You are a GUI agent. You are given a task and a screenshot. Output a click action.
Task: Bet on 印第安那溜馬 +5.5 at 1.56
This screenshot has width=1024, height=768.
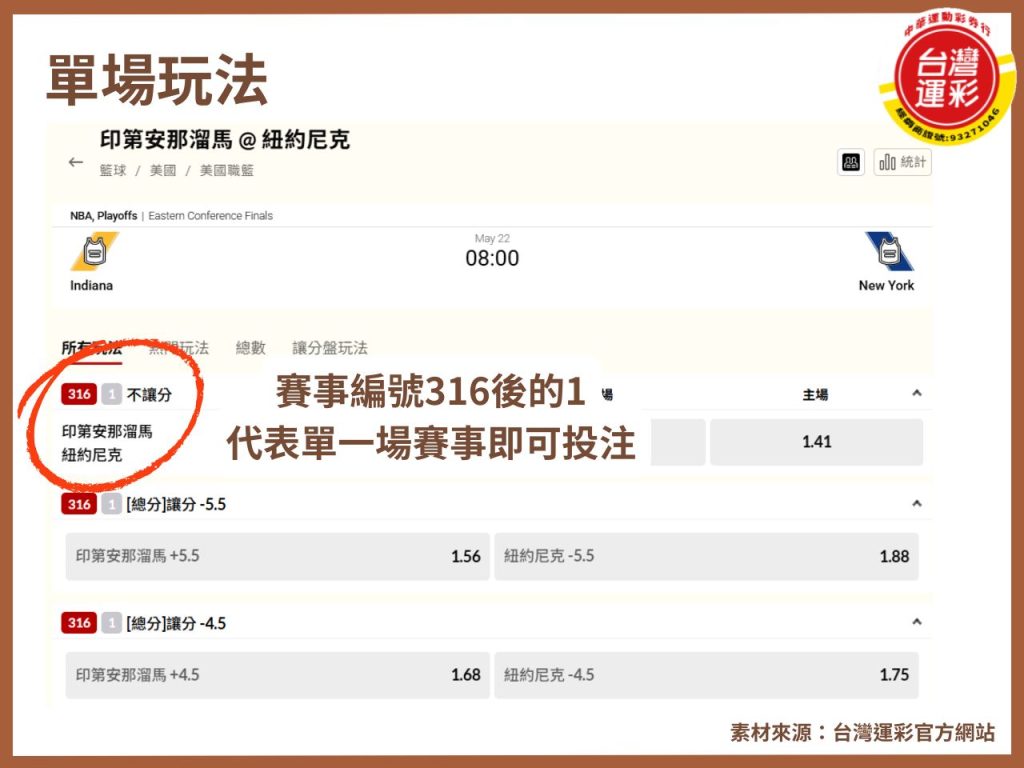tap(278, 556)
